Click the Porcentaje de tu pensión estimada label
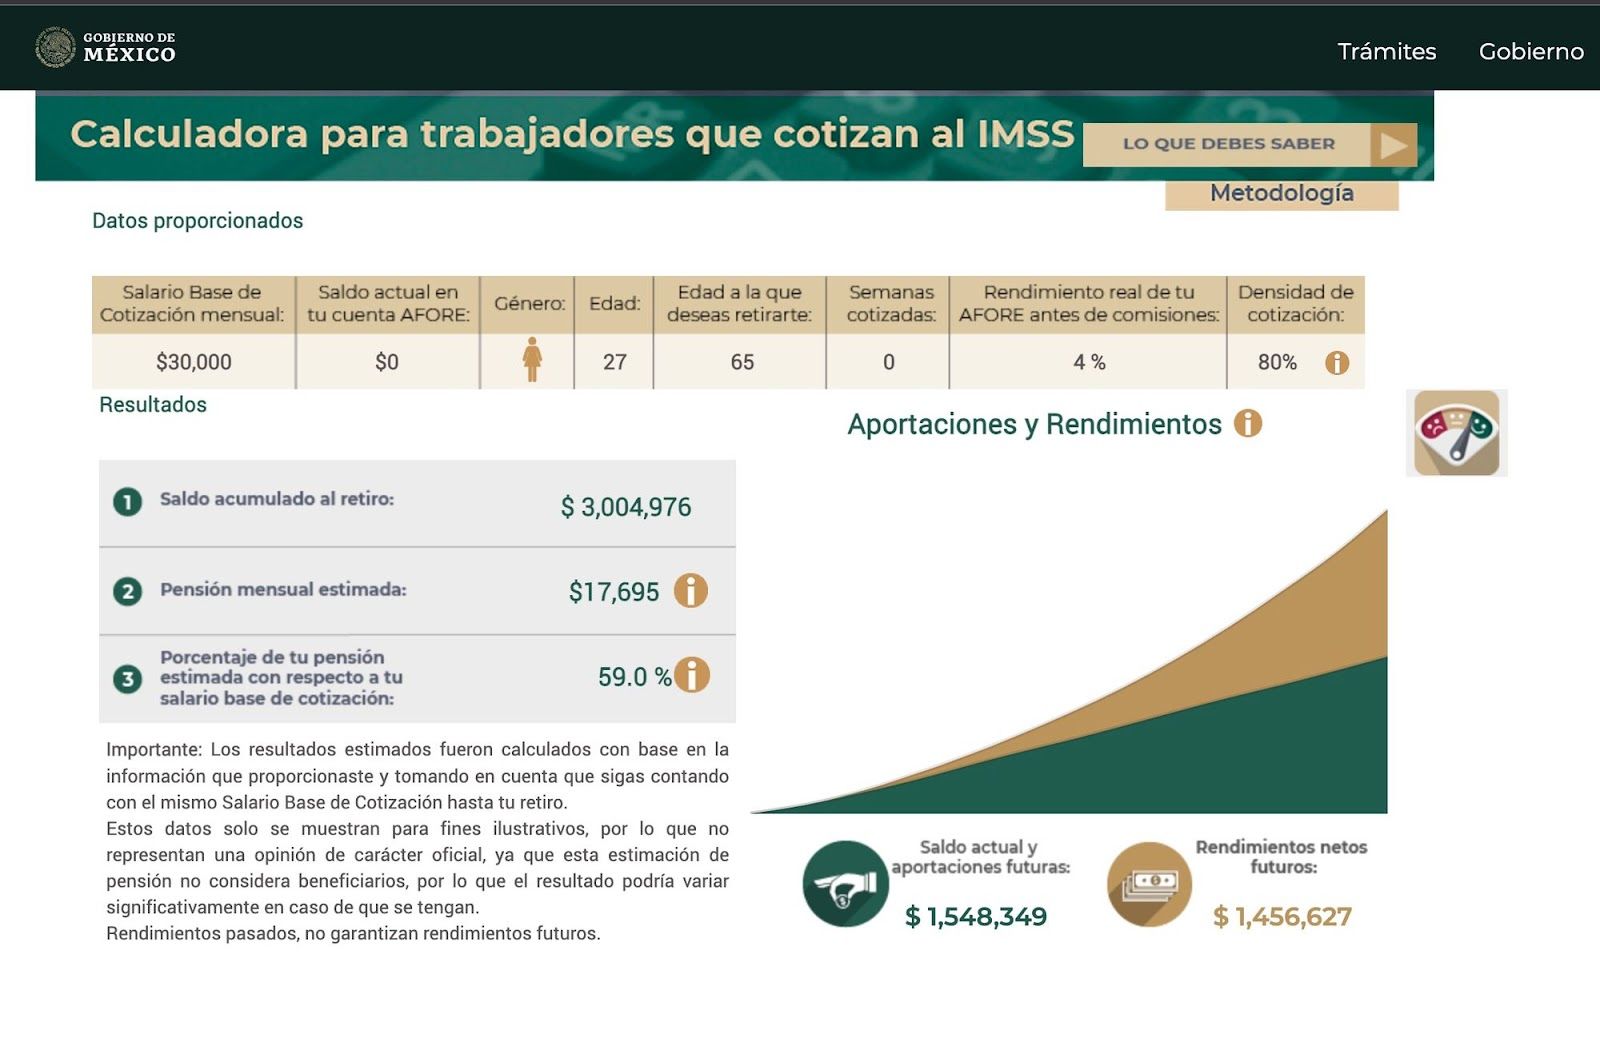This screenshot has width=1600, height=1050. click(281, 677)
